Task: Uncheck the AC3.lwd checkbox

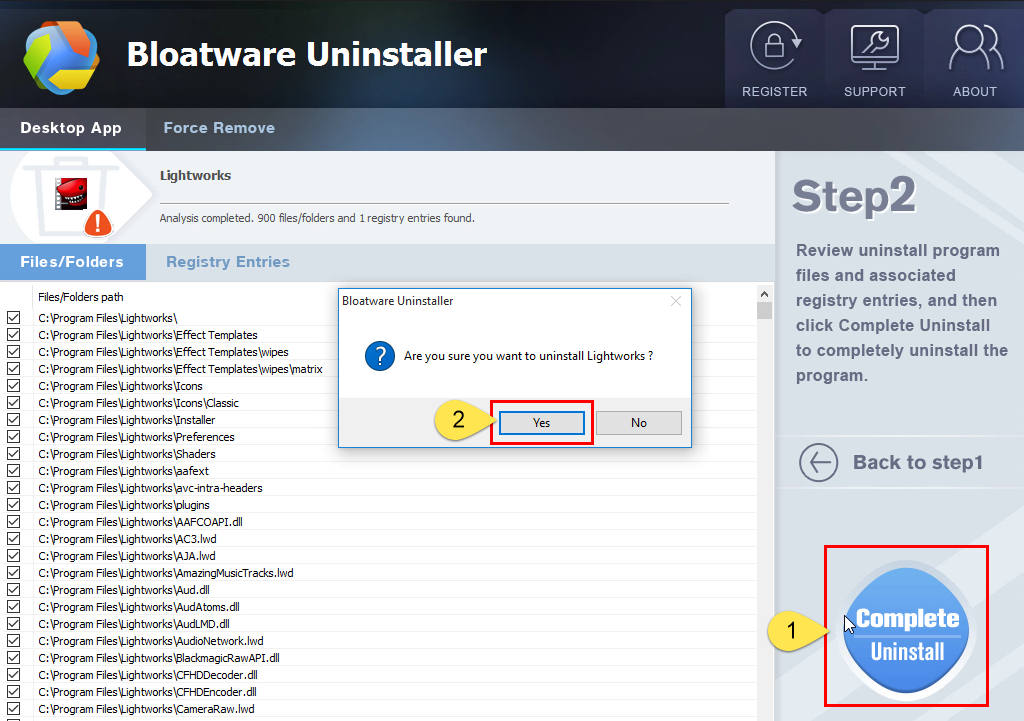Action: [14, 539]
